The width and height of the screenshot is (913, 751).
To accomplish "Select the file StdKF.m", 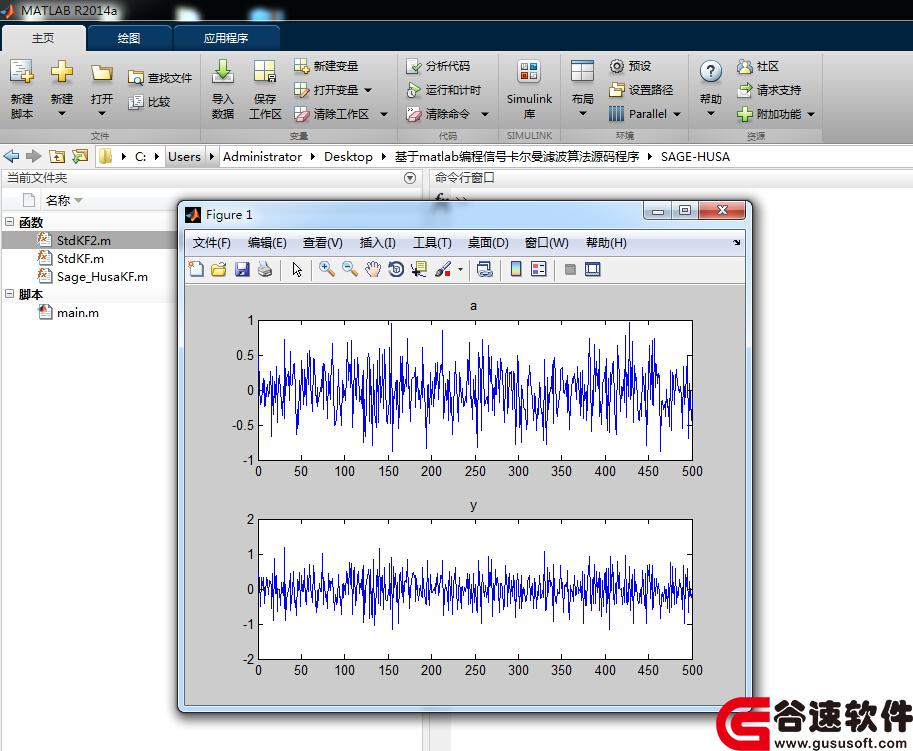I will point(80,258).
